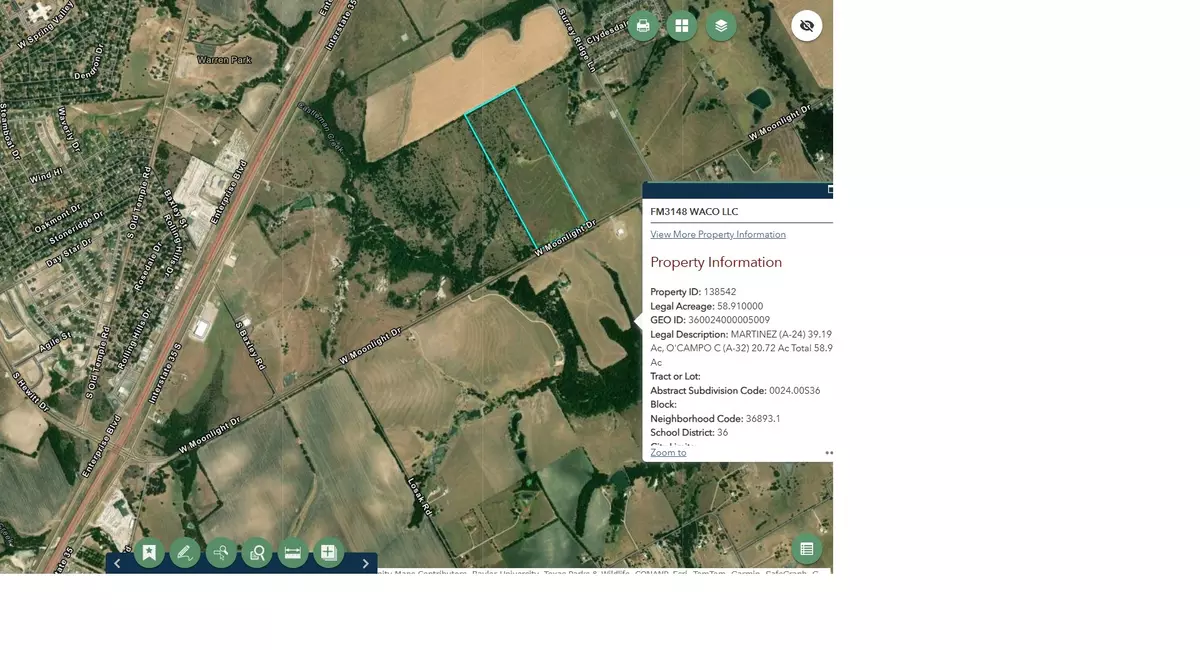Open the basemap gallery grid icon
This screenshot has height=650, width=1200.
coord(682,26)
